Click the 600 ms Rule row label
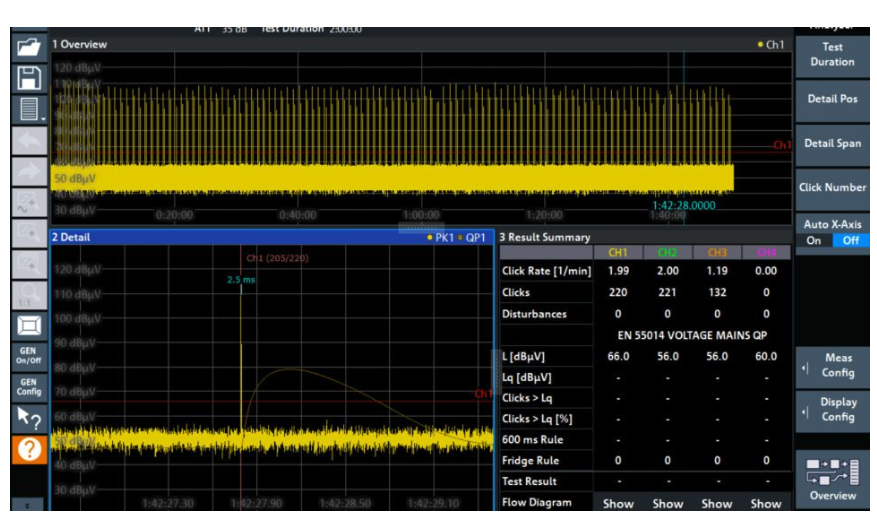 click(532, 440)
